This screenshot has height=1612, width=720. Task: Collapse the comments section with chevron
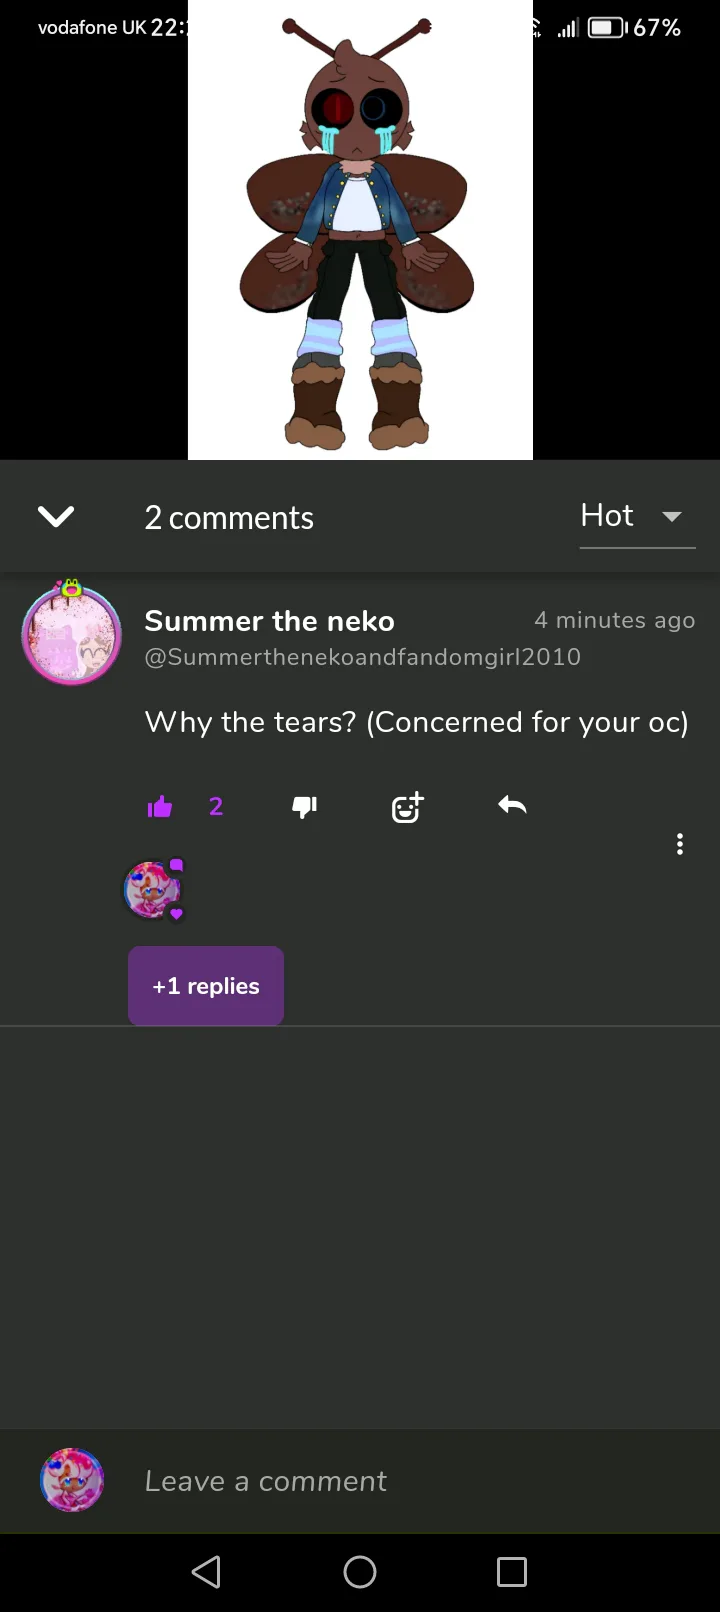56,516
